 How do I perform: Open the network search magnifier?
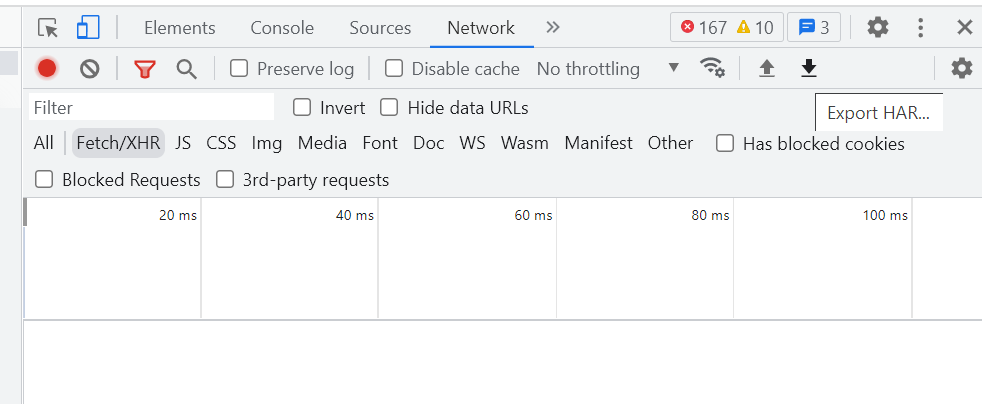coord(186,68)
